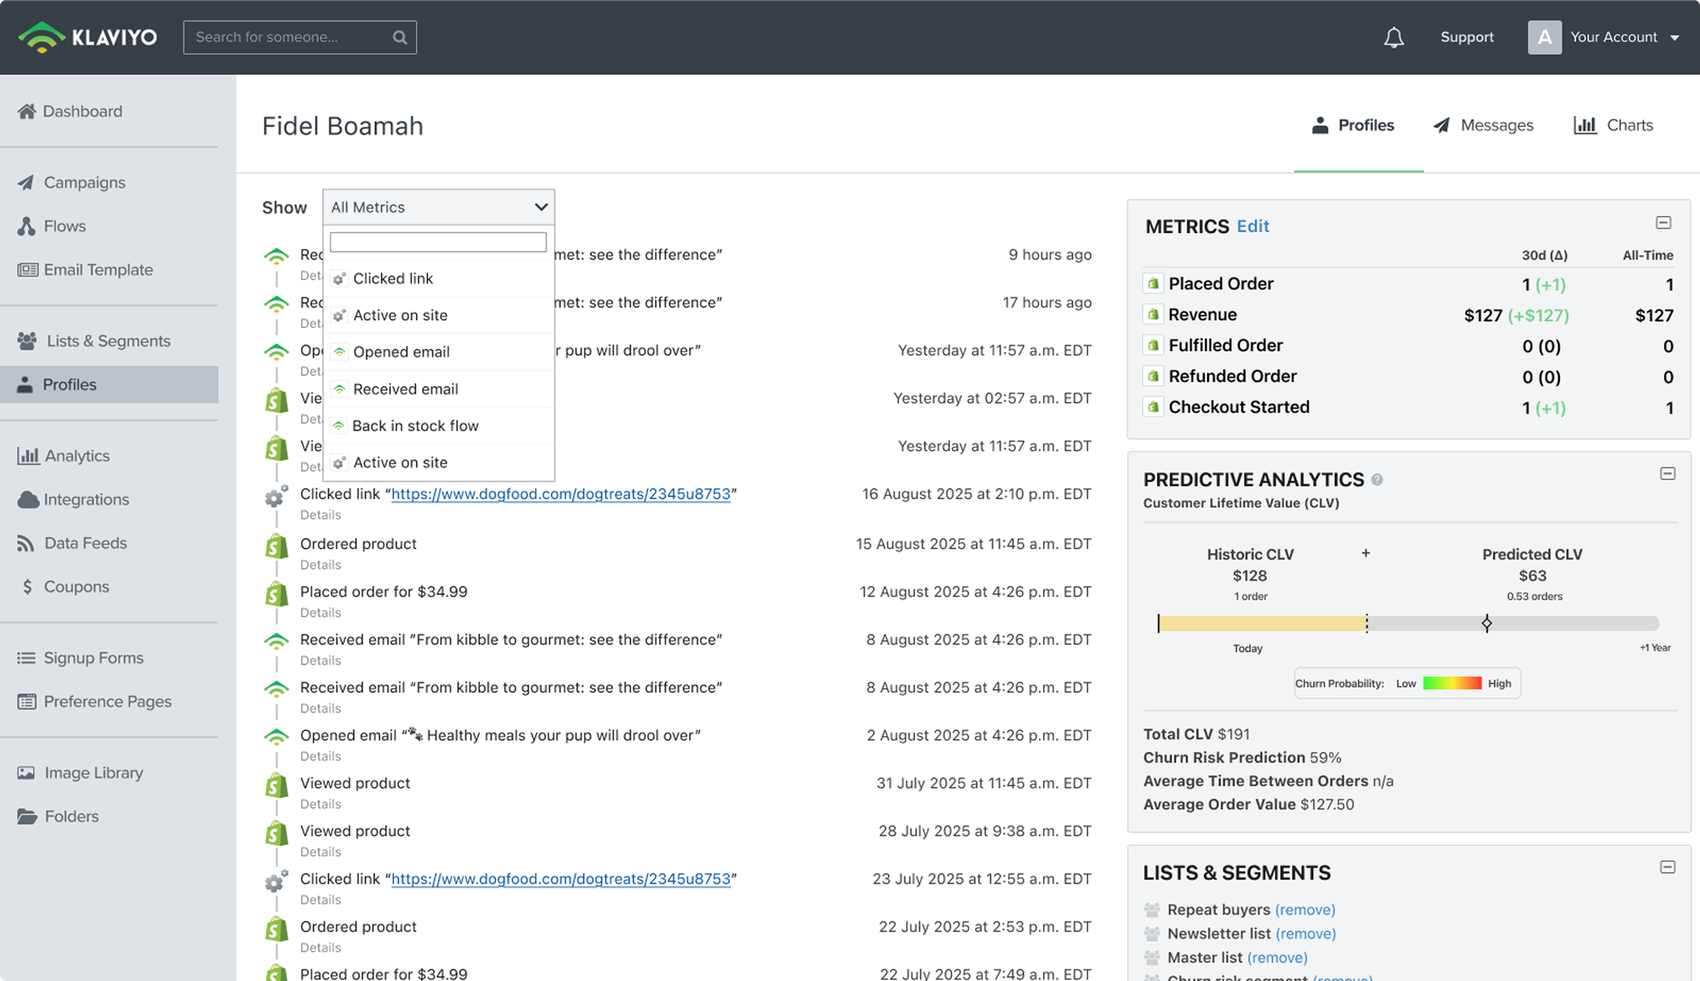The image size is (1700, 981).
Task: Click the Flows icon in sidebar
Action: [27, 226]
